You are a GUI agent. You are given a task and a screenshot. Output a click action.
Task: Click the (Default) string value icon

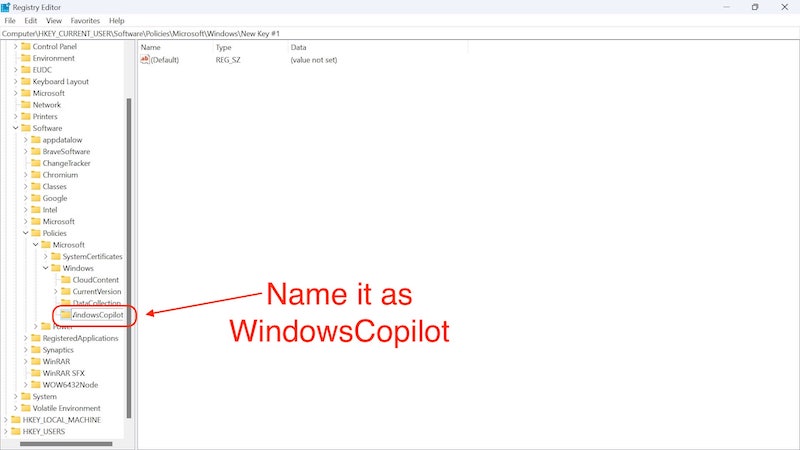pos(145,60)
